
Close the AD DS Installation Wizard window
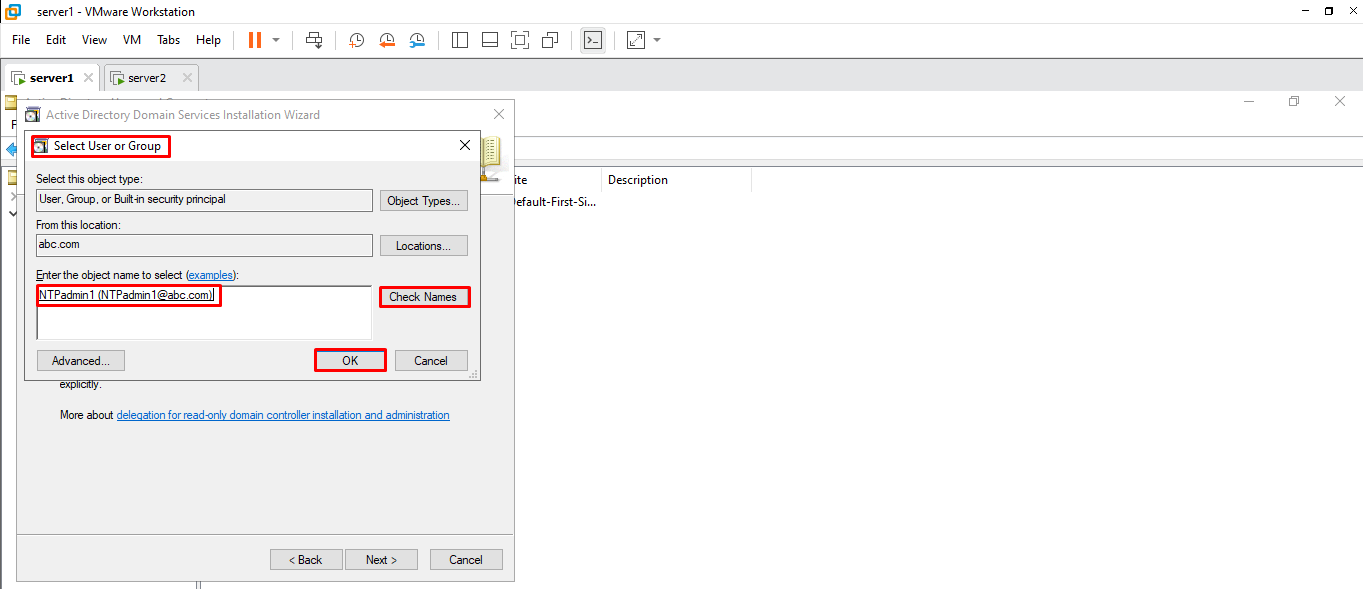pos(499,114)
